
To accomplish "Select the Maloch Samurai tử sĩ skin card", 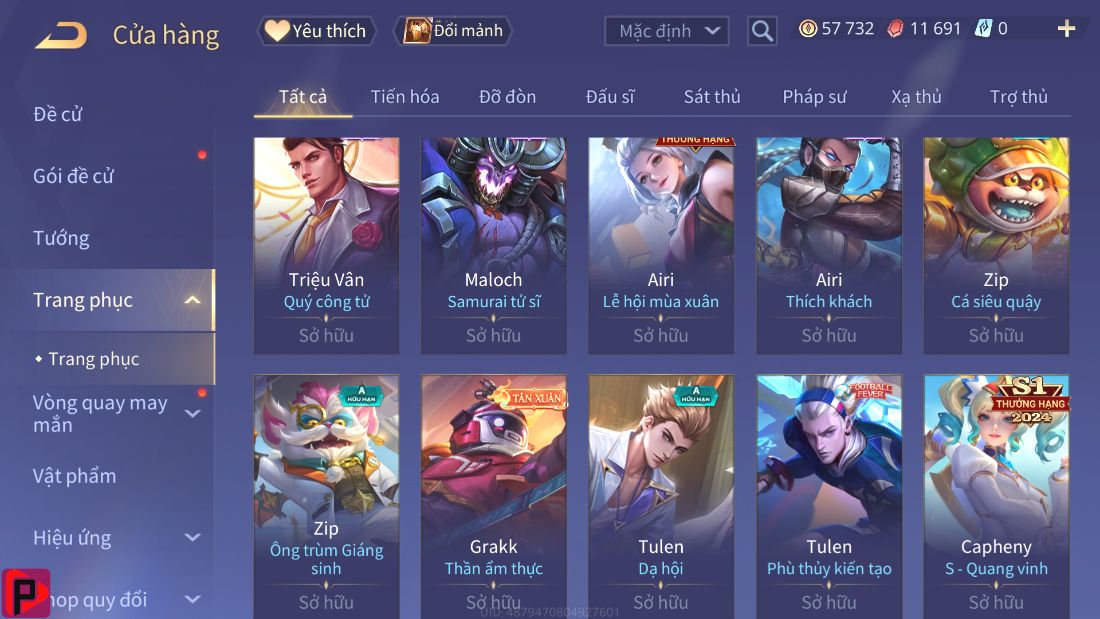I will [493, 246].
